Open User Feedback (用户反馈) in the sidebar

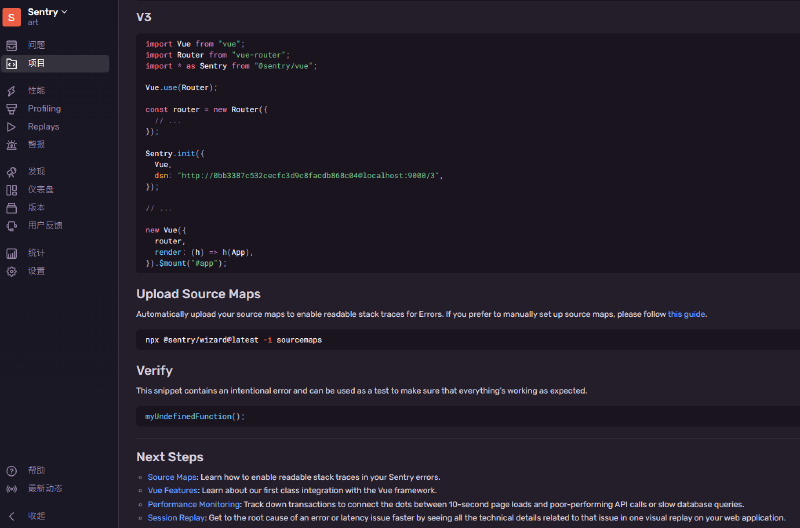45,225
